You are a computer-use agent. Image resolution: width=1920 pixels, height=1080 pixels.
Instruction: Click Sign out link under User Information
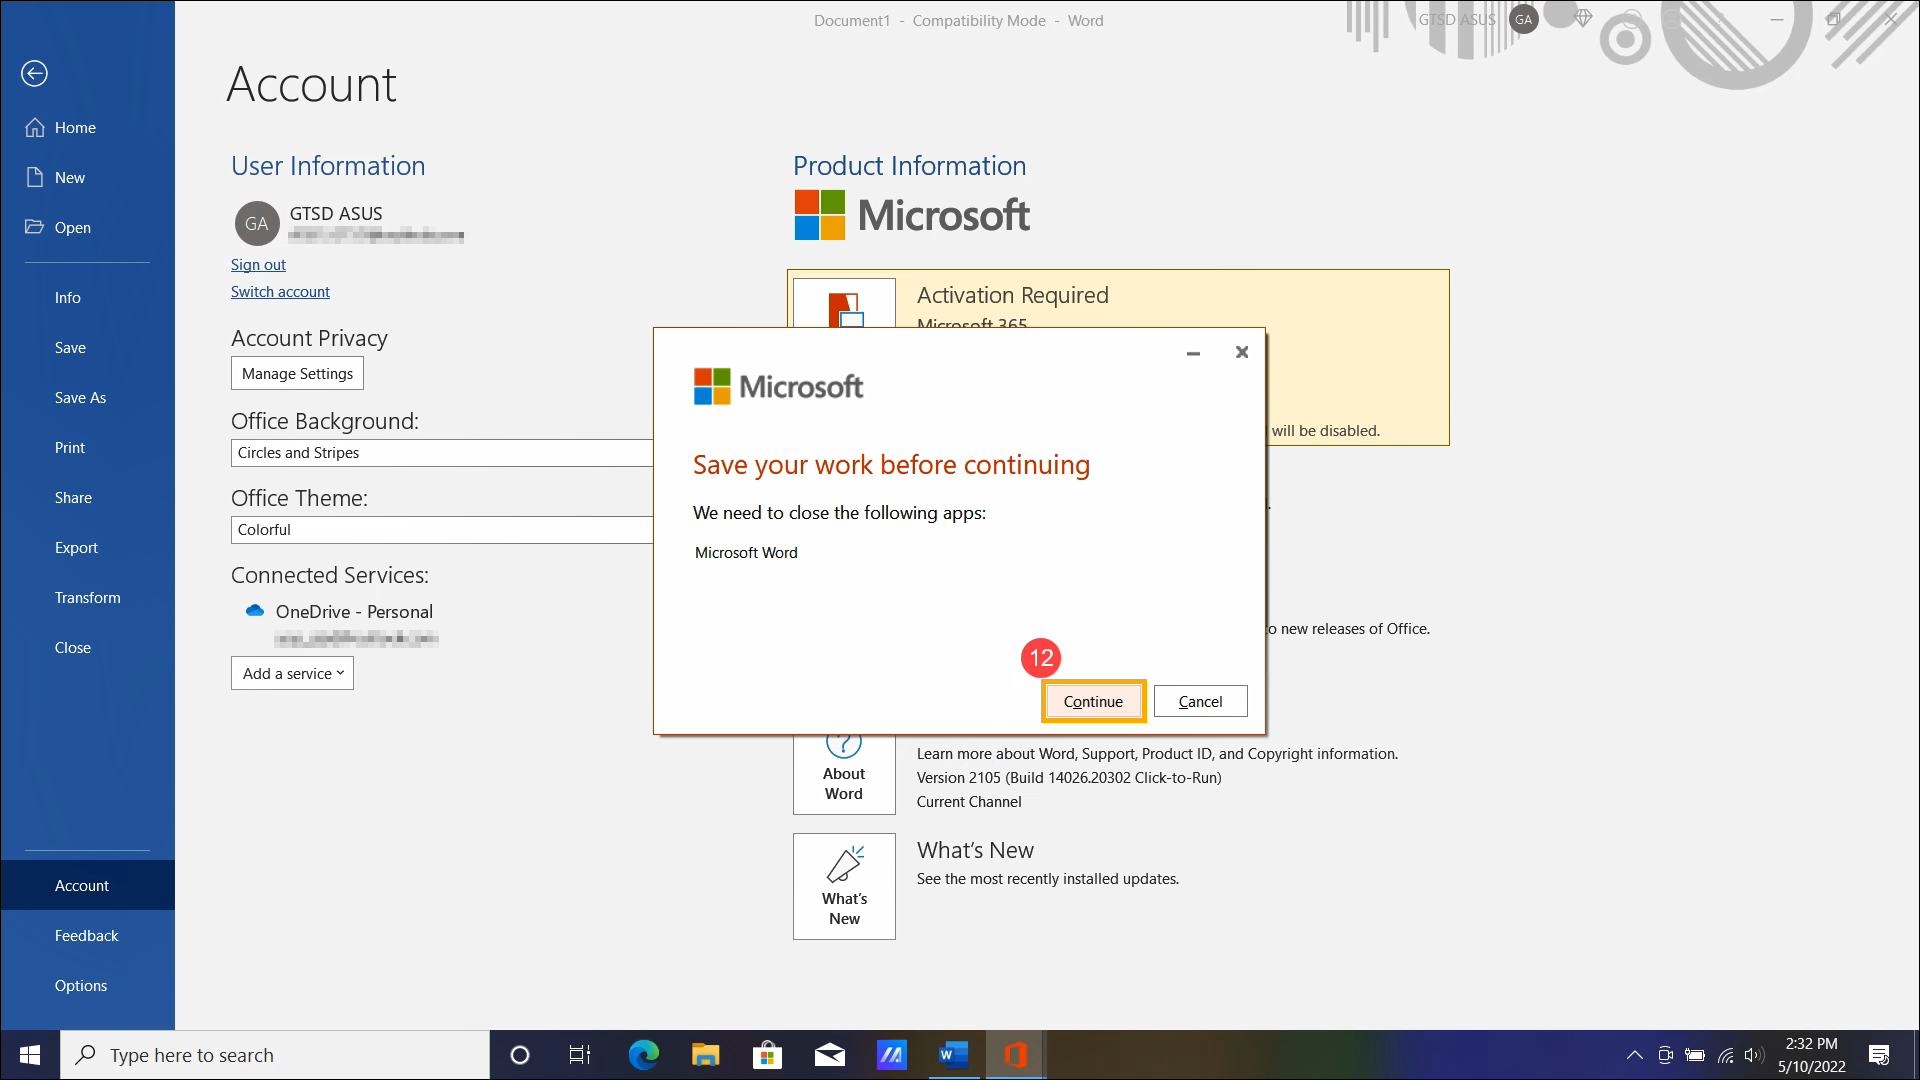tap(258, 264)
